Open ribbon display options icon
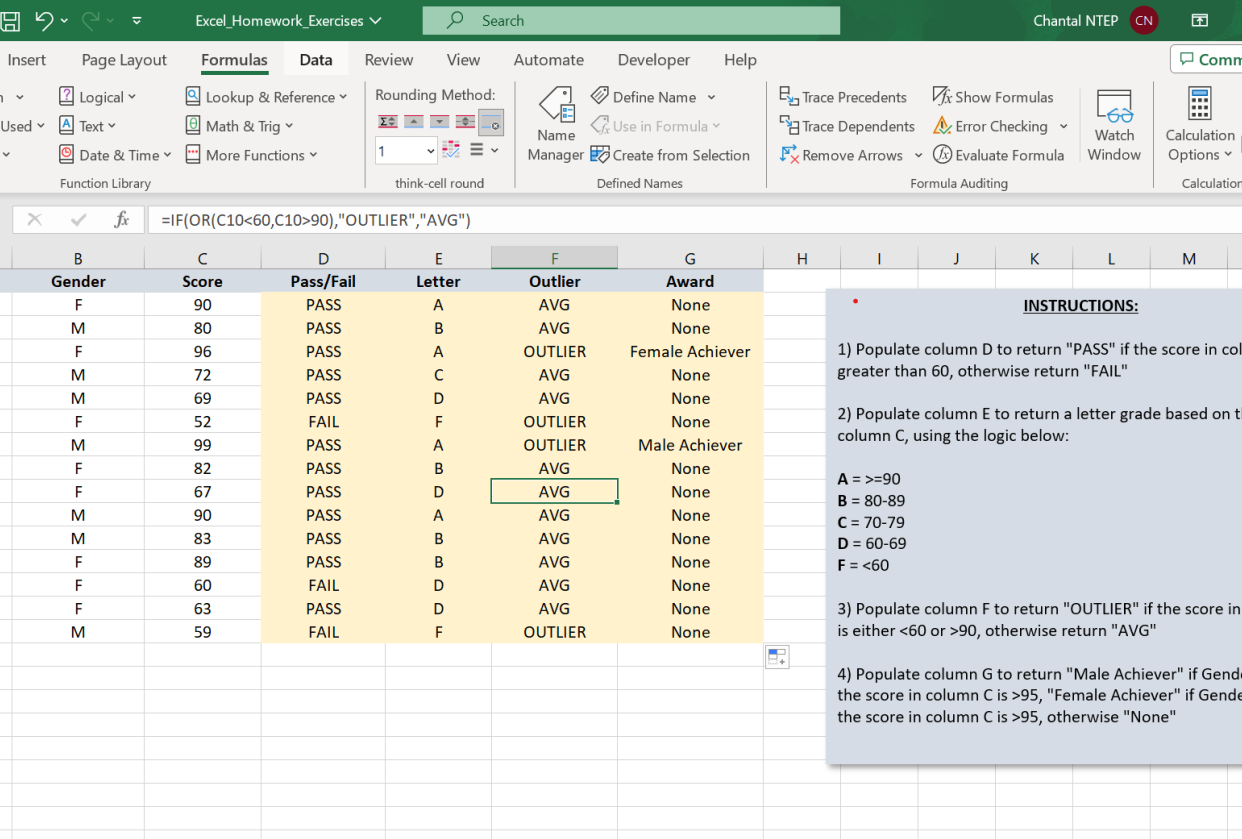 [x=1200, y=20]
